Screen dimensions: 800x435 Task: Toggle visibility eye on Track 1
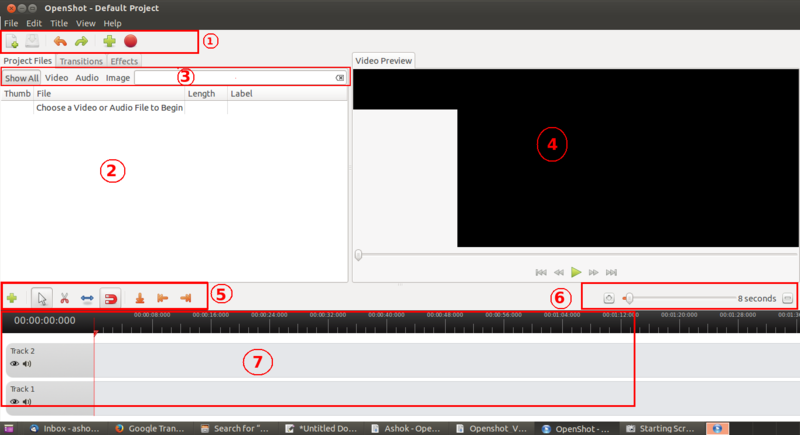coord(14,402)
